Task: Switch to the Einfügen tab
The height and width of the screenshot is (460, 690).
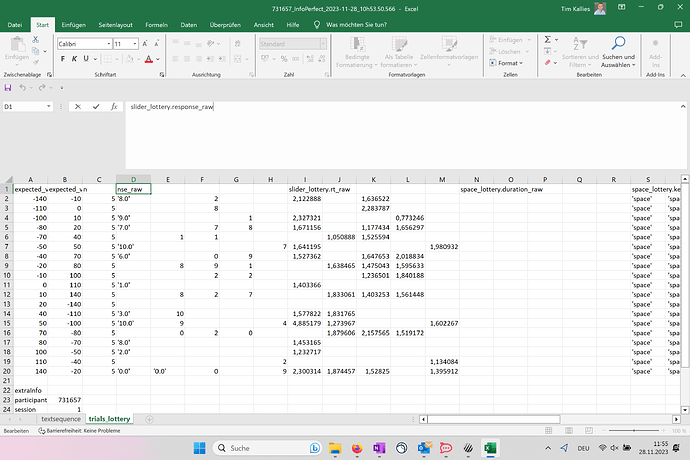Action: pyautogui.click(x=73, y=25)
